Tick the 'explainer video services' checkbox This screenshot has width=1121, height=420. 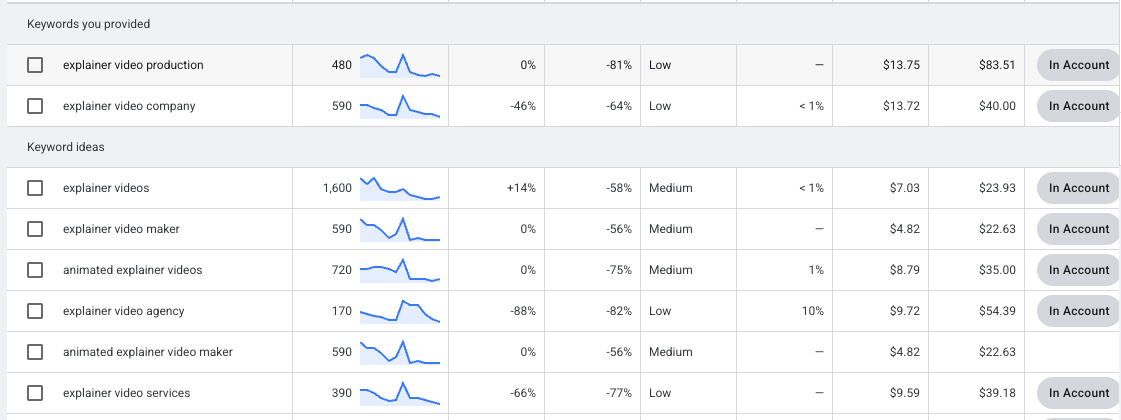point(35,393)
